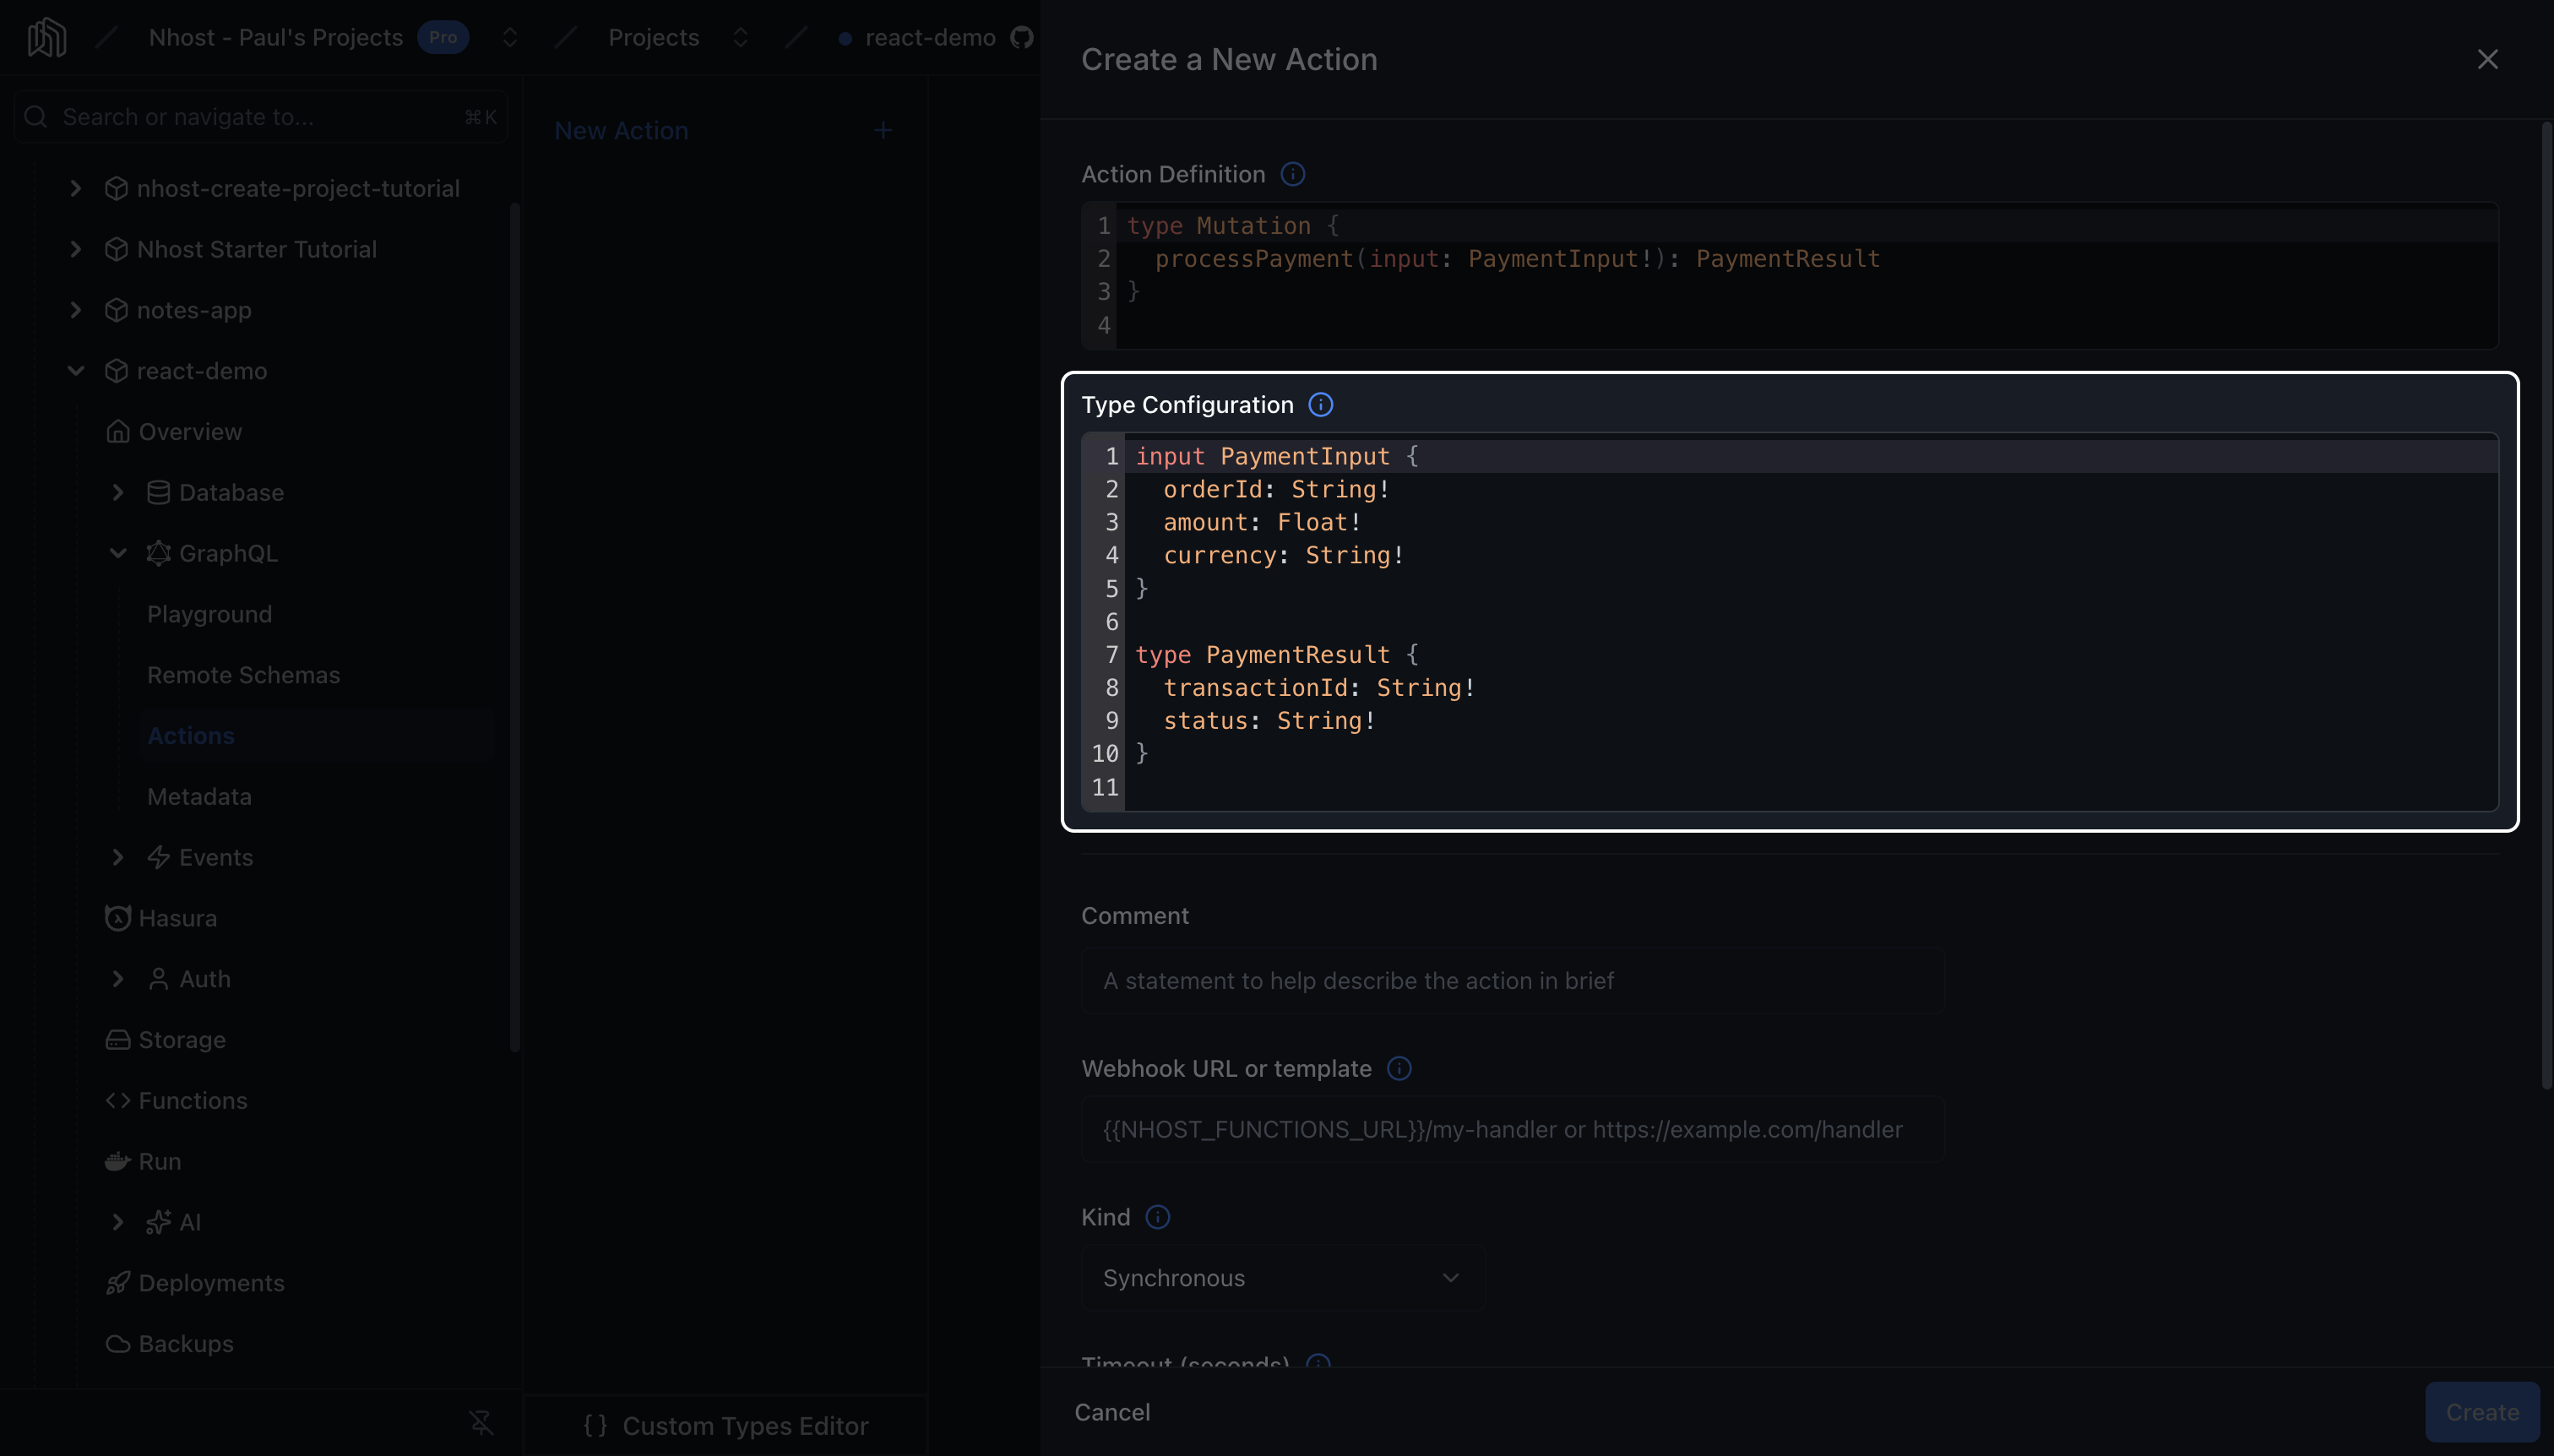Click the react-demo breadcrumb

pyautogui.click(x=930, y=38)
